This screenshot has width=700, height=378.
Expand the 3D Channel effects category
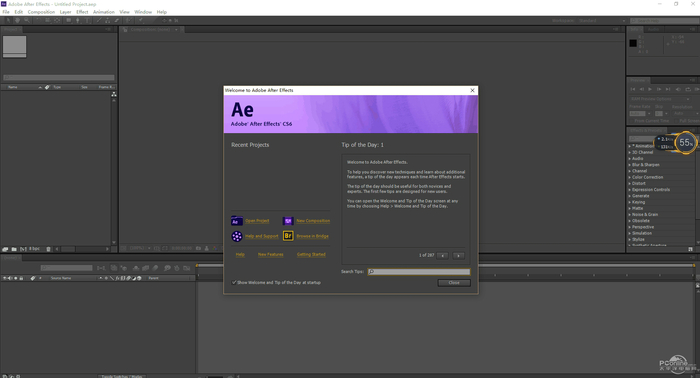pos(642,152)
